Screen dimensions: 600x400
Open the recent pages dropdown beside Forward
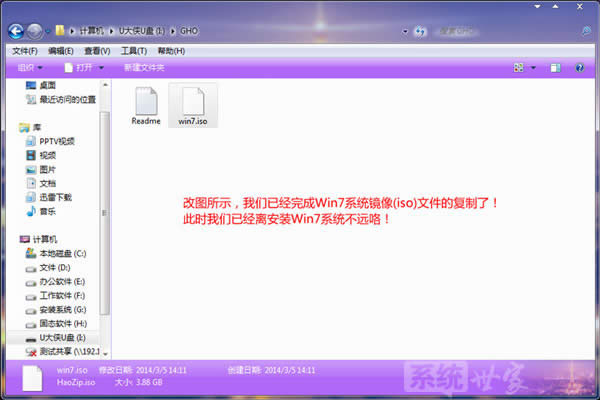coord(48,31)
